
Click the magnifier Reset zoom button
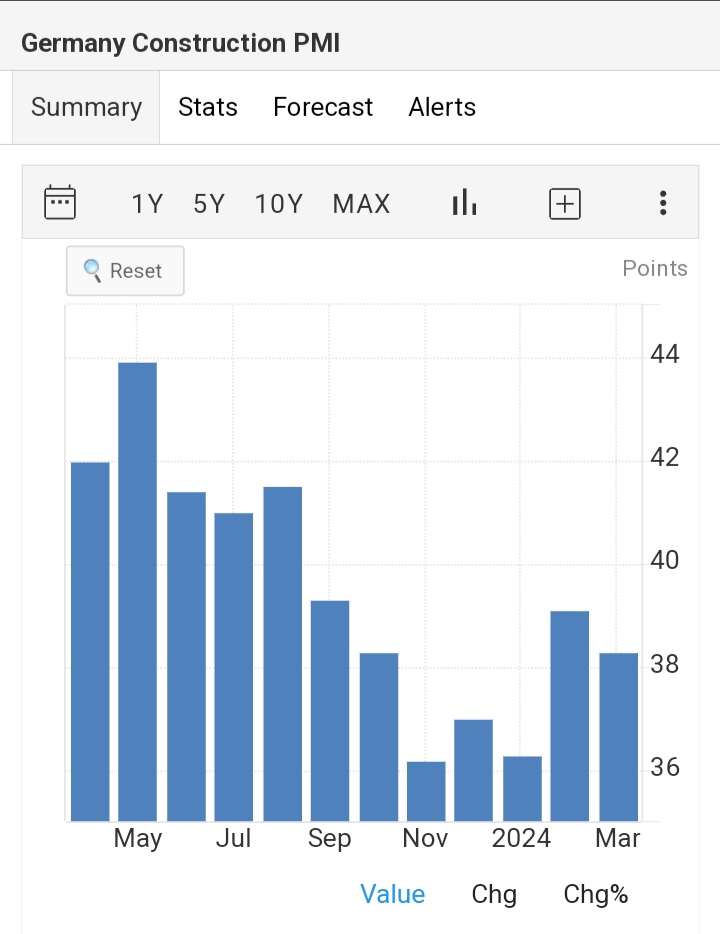(125, 271)
